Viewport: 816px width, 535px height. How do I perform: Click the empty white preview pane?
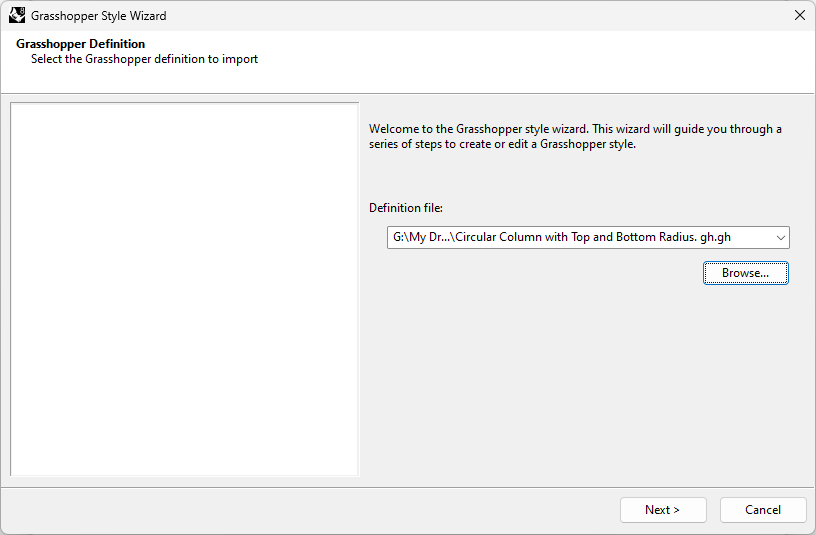185,289
